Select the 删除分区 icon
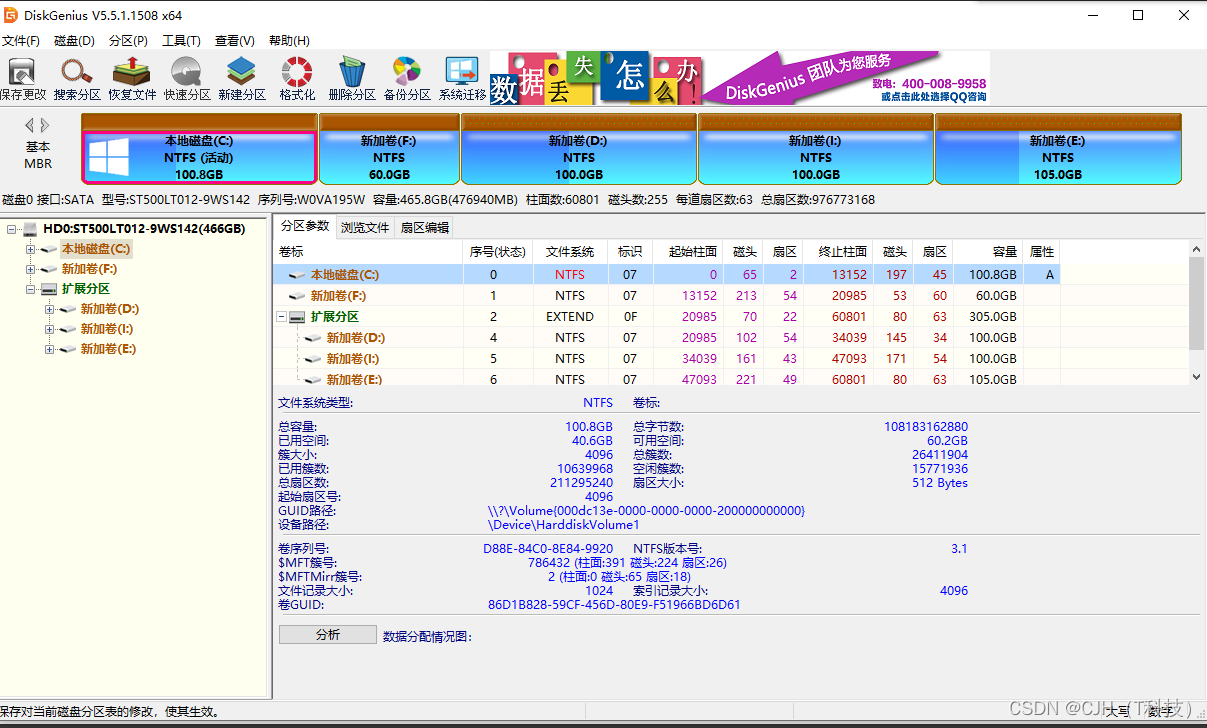Screen dimensions: 1207x728 coord(351,78)
